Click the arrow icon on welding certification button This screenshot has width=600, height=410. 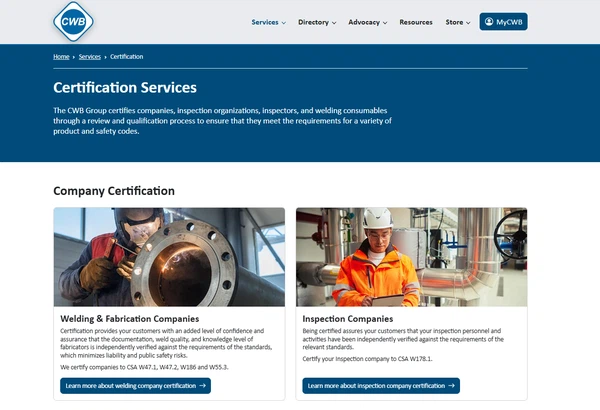point(202,385)
